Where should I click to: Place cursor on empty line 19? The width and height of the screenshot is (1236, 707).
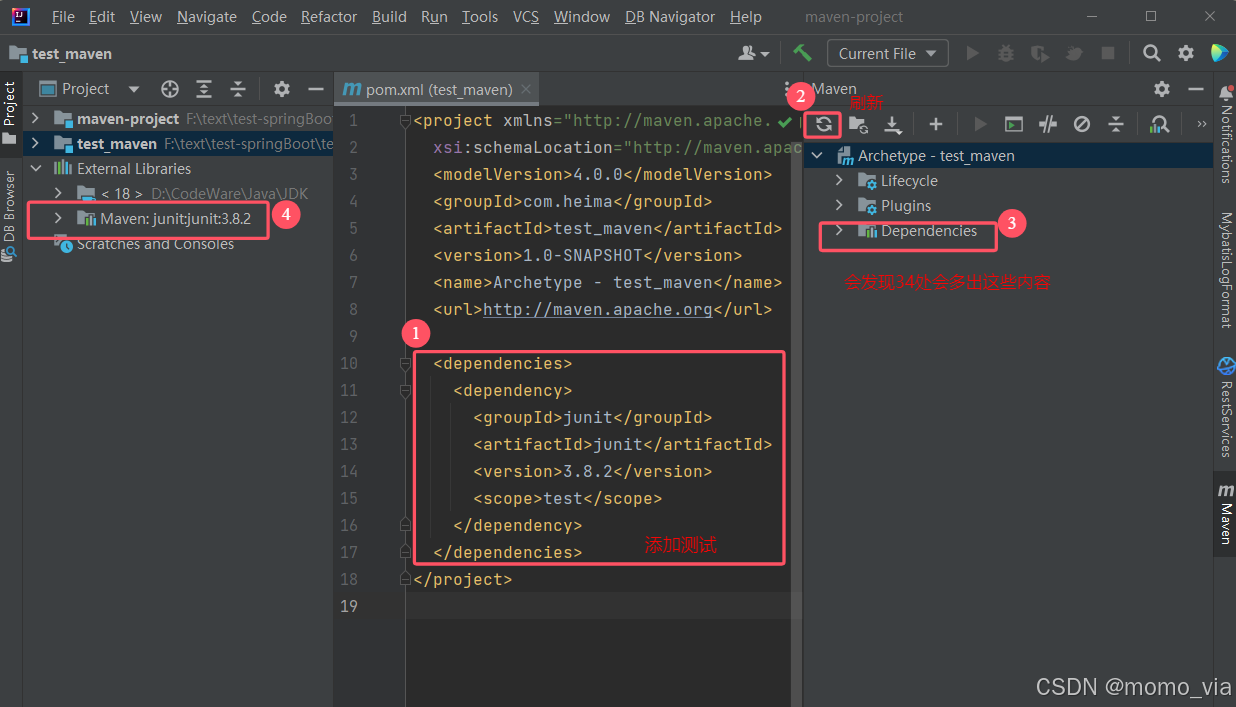(x=600, y=606)
